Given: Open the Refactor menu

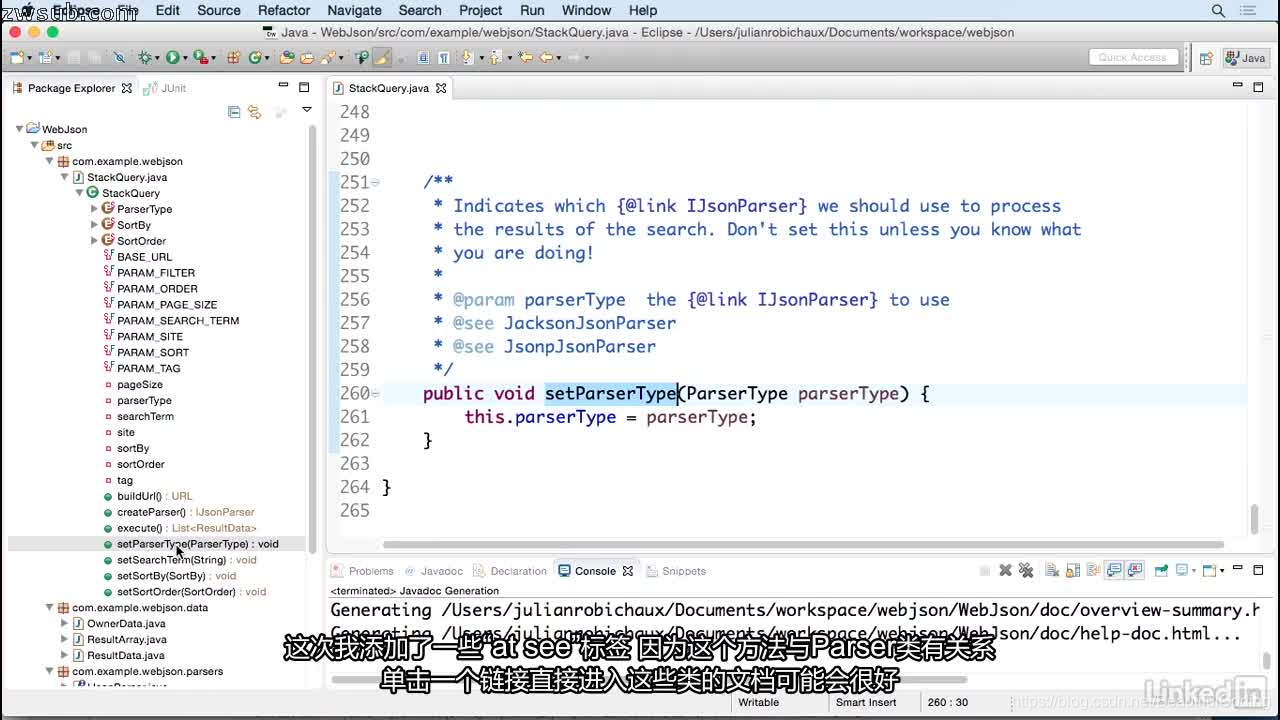Looking at the screenshot, I should 284,10.
